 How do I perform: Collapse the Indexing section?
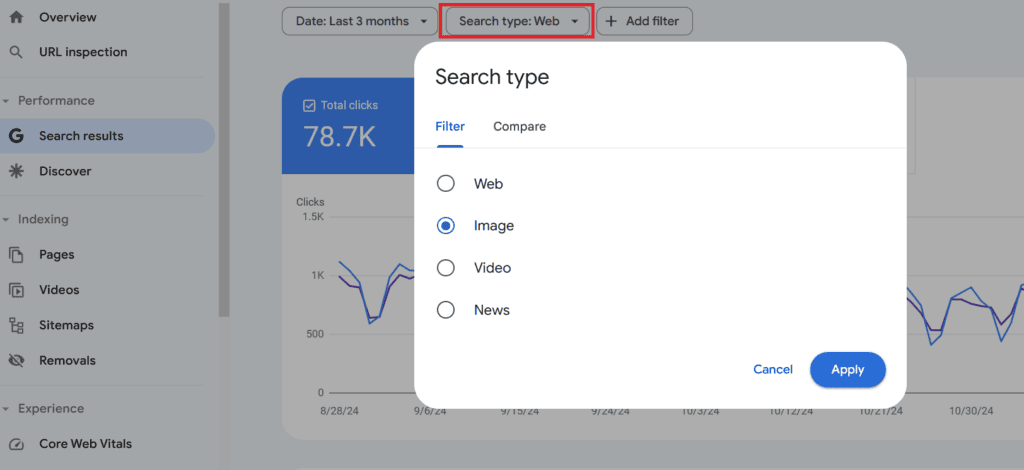pyautogui.click(x=6, y=220)
